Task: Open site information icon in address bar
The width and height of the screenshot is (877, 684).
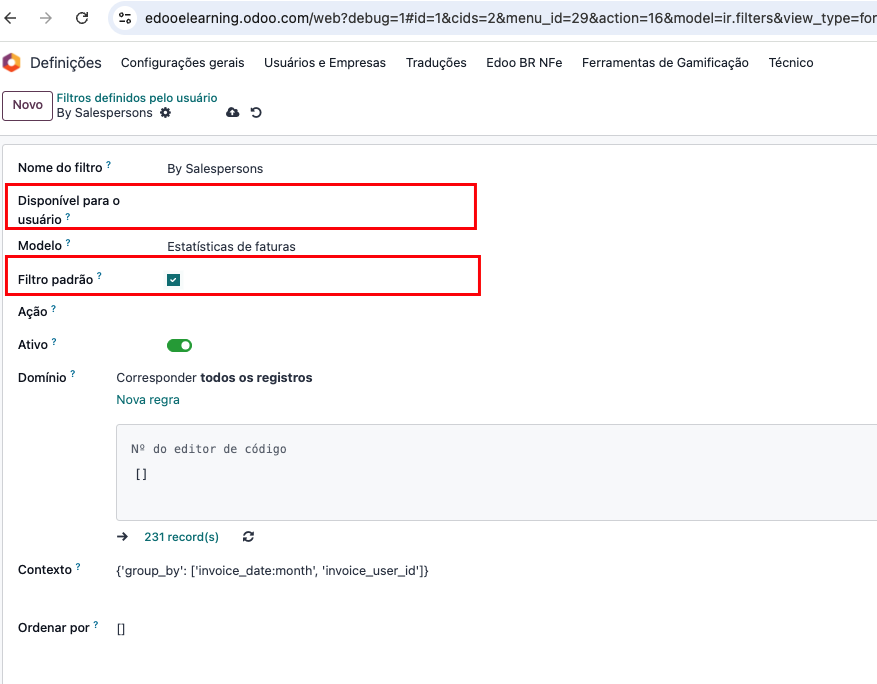Action: pyautogui.click(x=125, y=18)
